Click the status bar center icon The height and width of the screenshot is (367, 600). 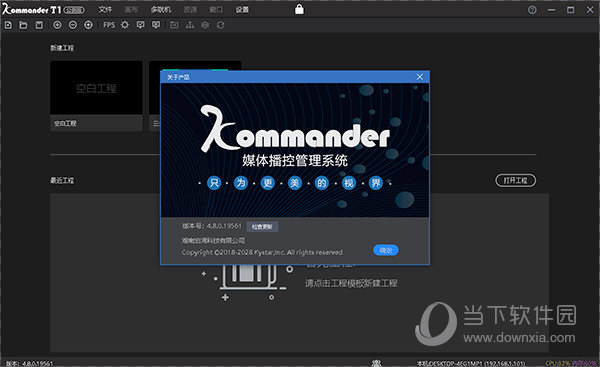coord(377,363)
